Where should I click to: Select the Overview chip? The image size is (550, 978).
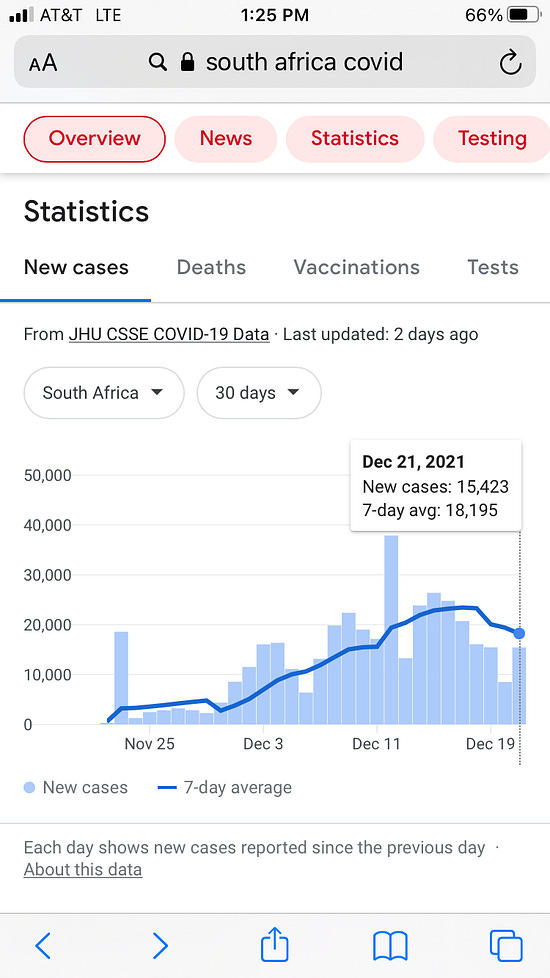click(x=95, y=138)
